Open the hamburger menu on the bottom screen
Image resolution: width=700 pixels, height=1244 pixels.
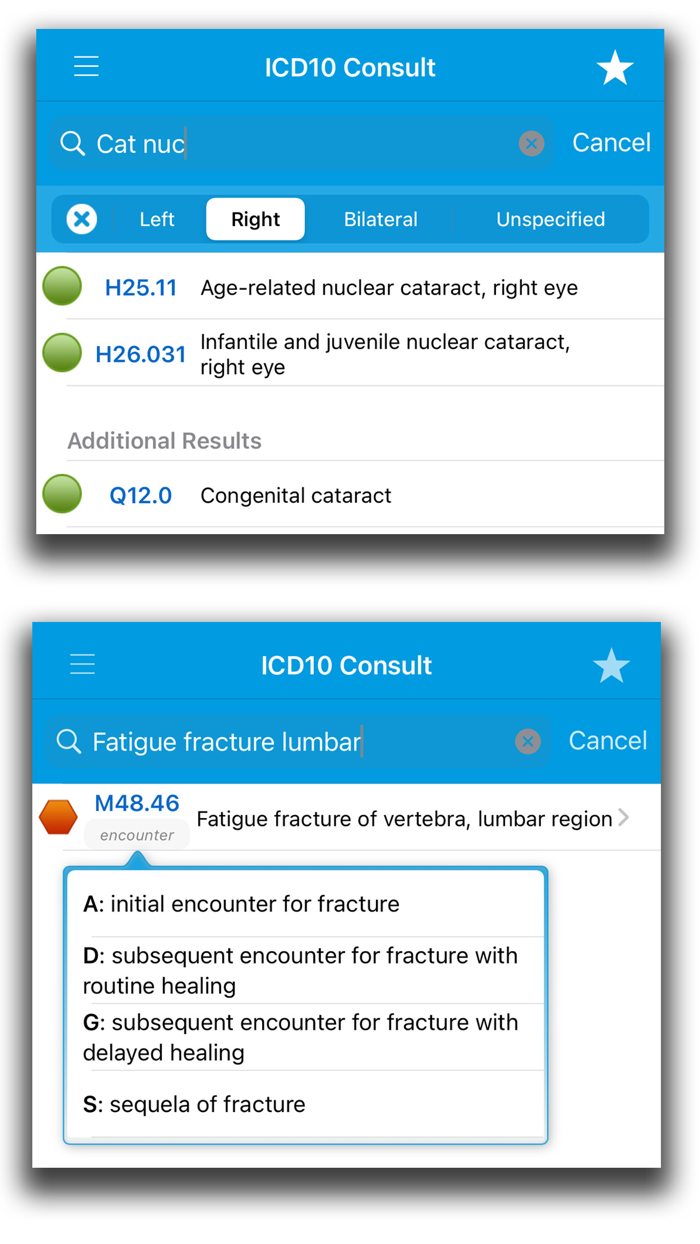82,663
